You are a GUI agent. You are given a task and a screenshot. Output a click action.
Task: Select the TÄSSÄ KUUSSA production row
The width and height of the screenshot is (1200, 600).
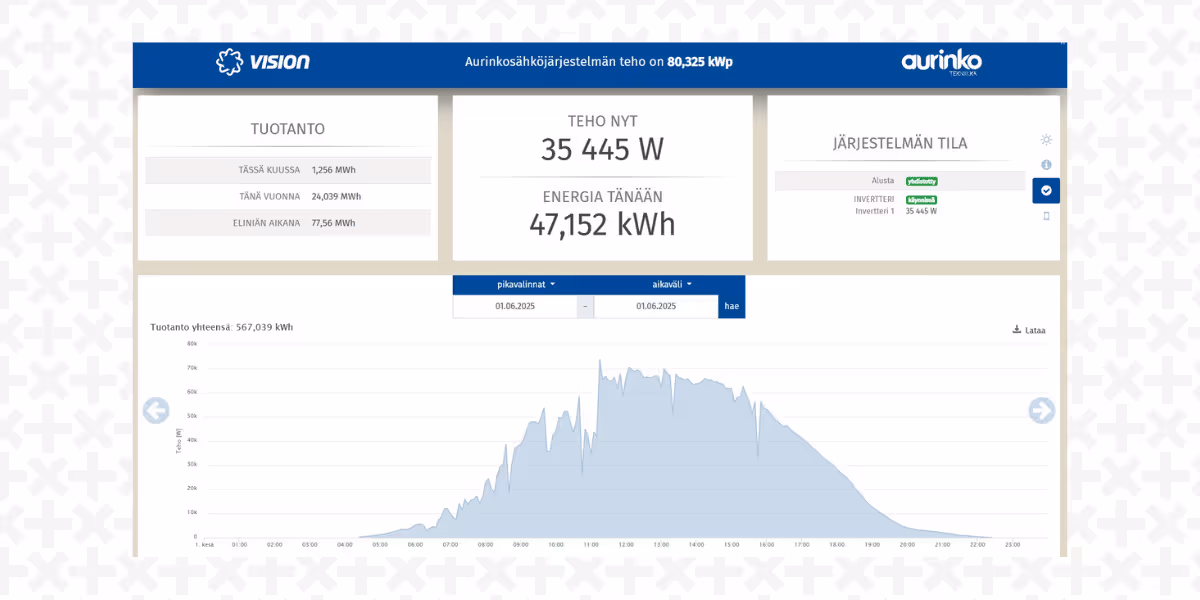point(288,170)
